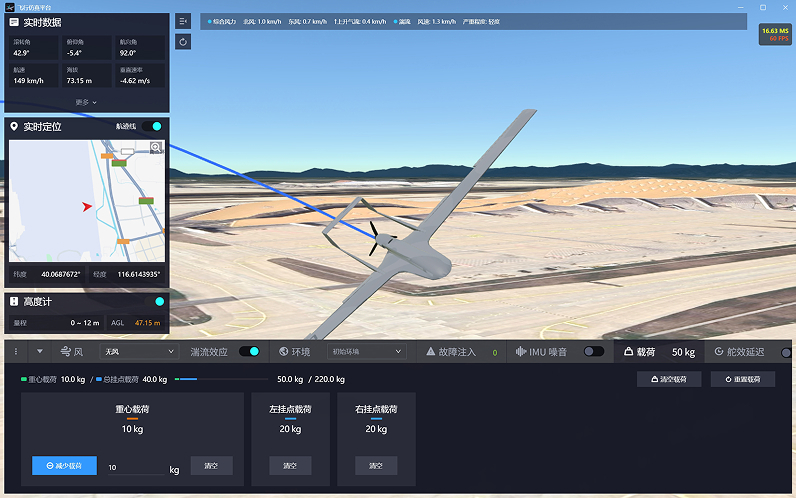Screen dimensions: 796x498
Task: Click the heading value 92.0°
Action: click(x=127, y=53)
